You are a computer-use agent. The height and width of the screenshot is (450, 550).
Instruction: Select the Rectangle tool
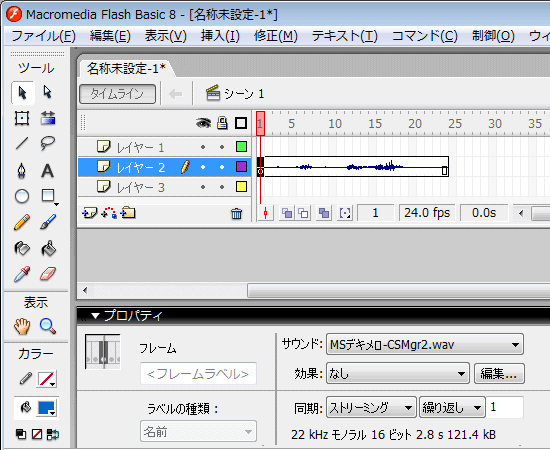coord(48,195)
